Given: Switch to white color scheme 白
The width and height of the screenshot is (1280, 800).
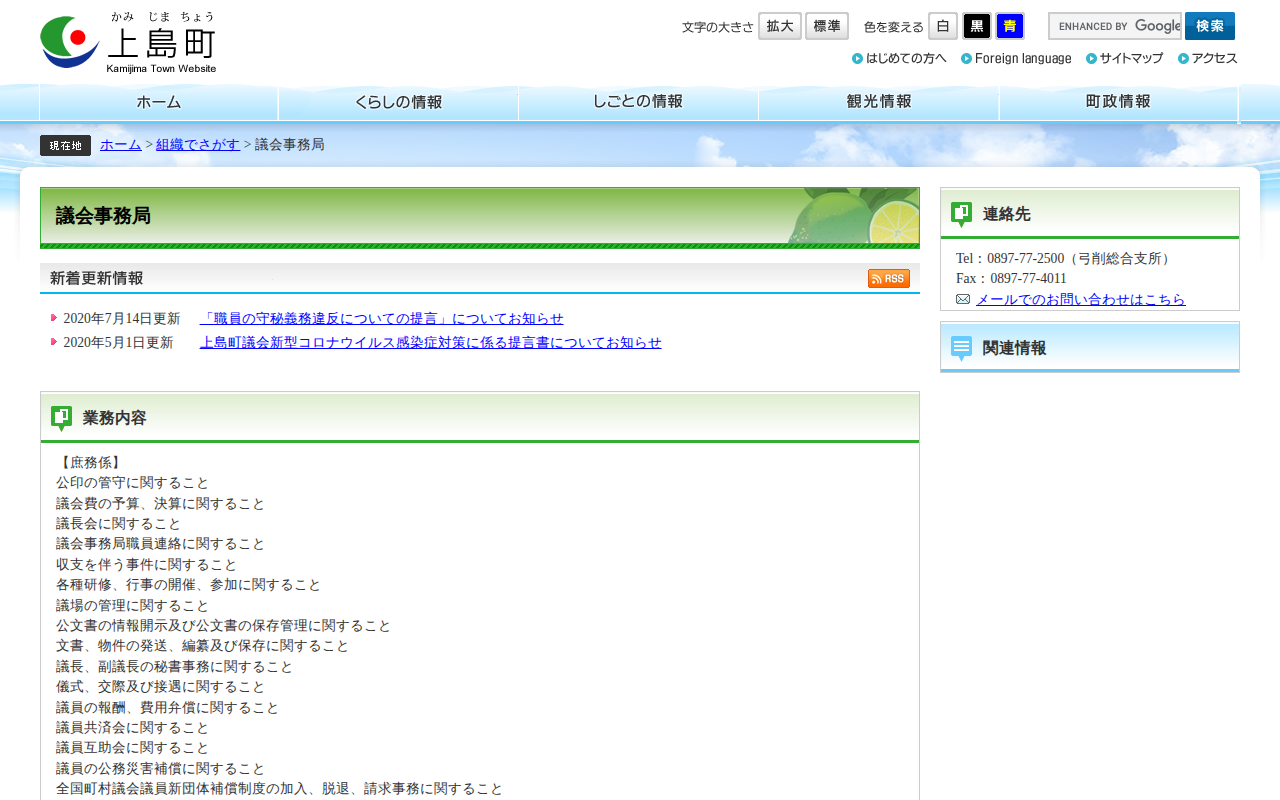Looking at the screenshot, I should click(943, 26).
